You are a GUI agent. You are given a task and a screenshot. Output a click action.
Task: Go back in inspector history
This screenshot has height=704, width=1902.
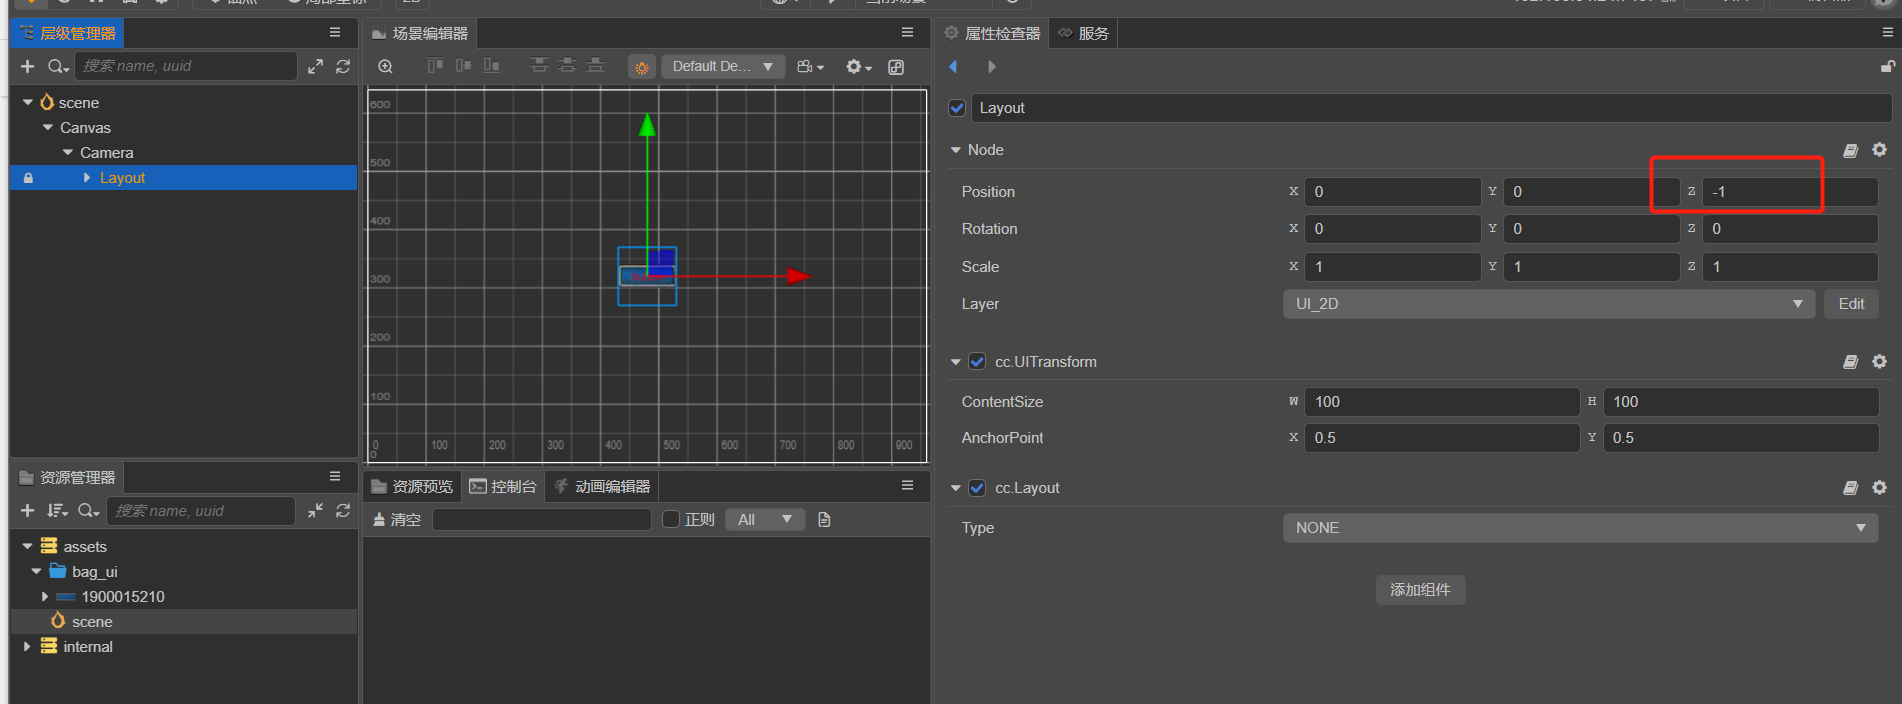click(953, 67)
